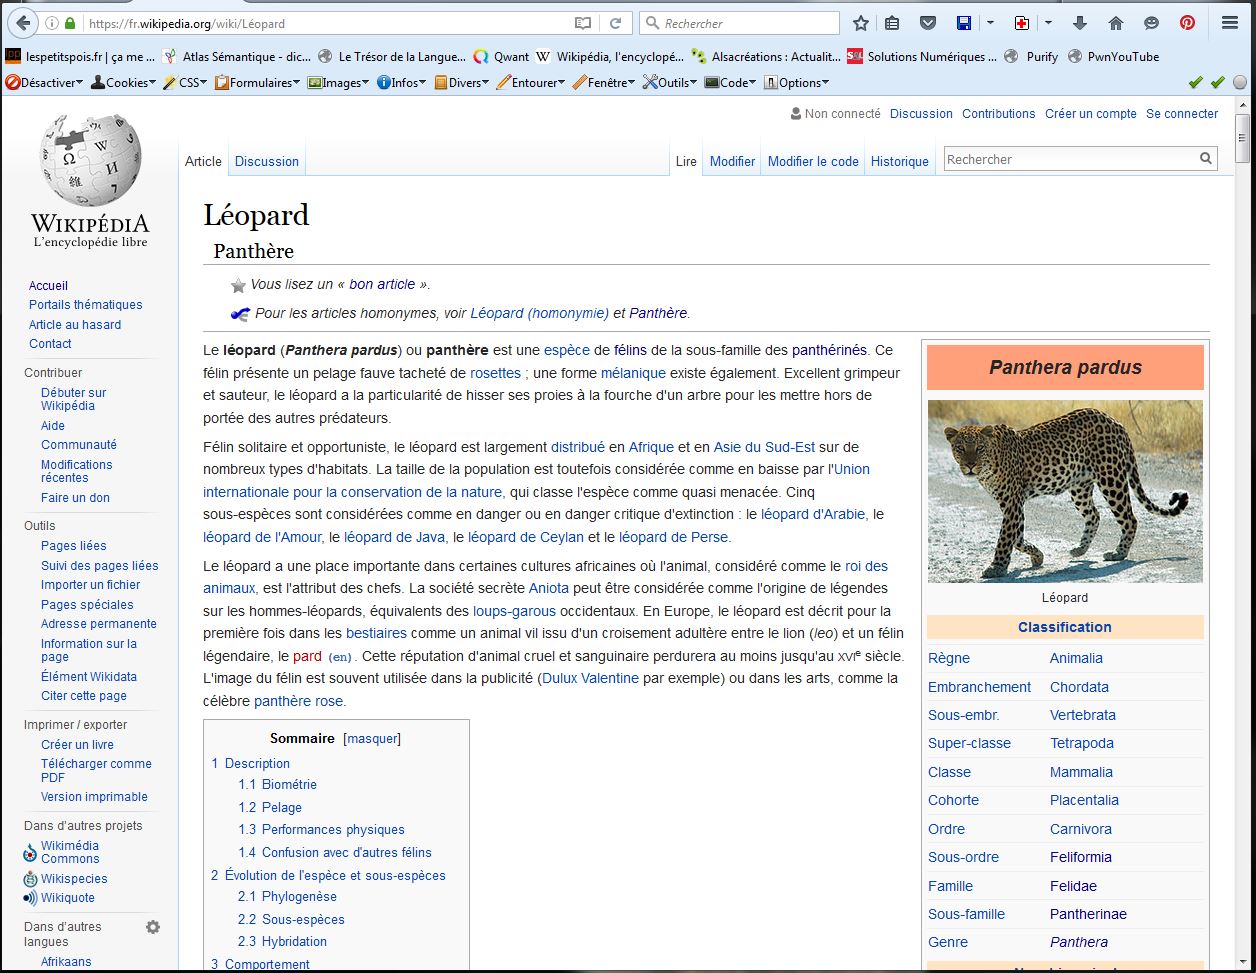Open the rosettes link in article
Image resolution: width=1256 pixels, height=973 pixels.
point(495,373)
